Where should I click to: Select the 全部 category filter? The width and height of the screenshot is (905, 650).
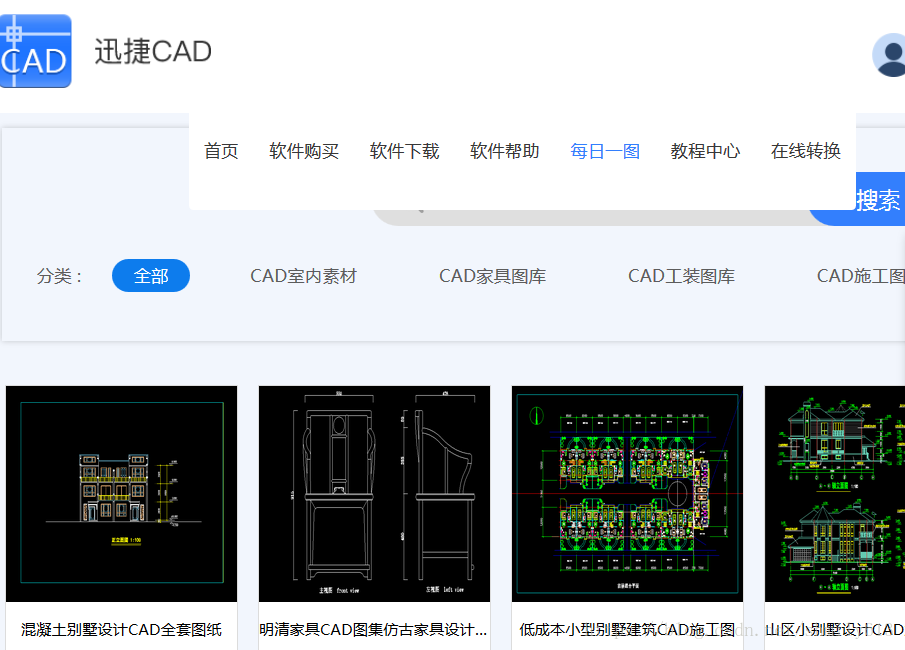pos(151,275)
